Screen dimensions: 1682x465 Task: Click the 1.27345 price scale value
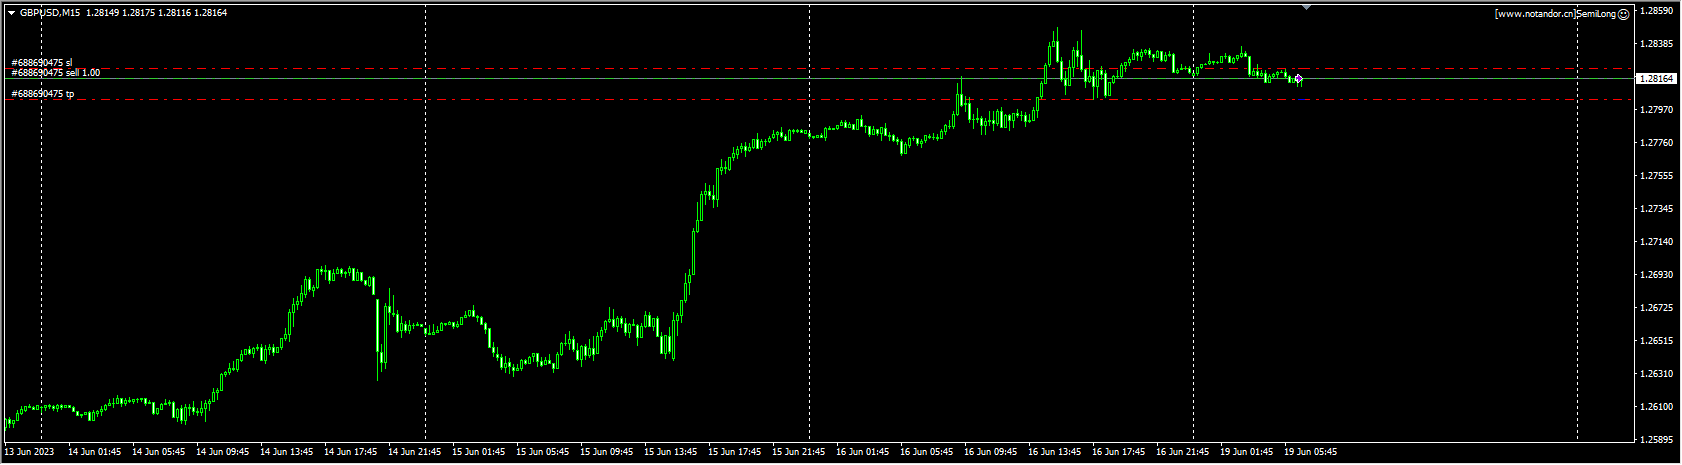(1657, 209)
